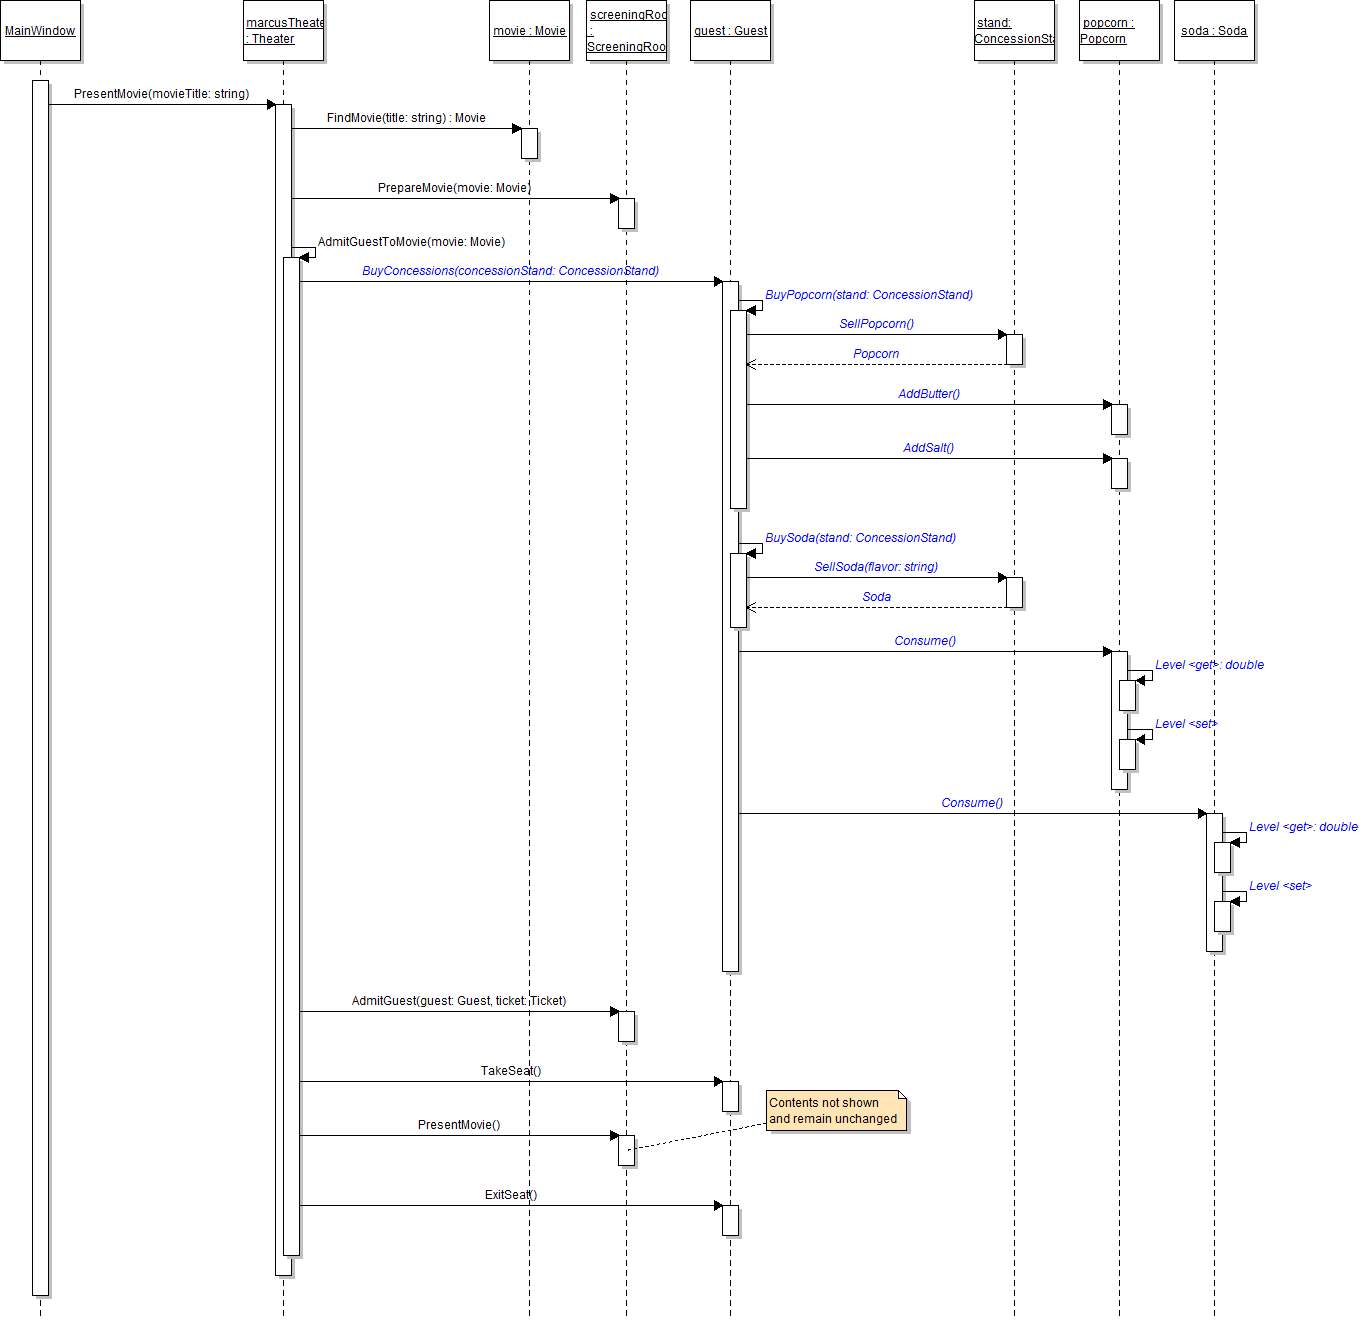
Task: Click the blue BuyConcessions message label
Action: coord(510,271)
